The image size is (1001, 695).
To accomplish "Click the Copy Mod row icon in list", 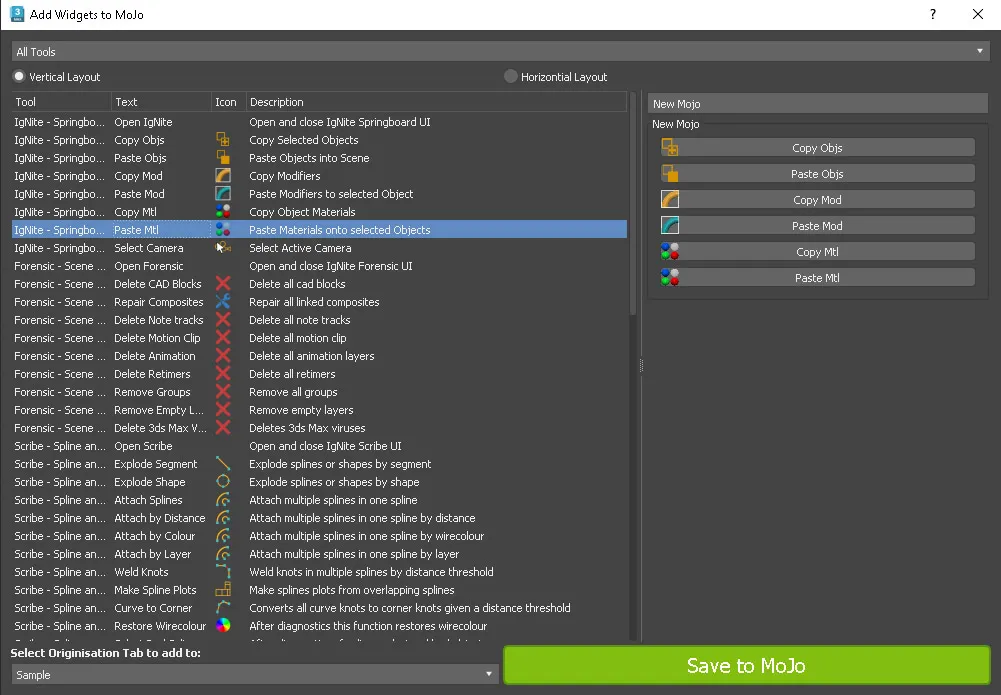I will pos(223,176).
